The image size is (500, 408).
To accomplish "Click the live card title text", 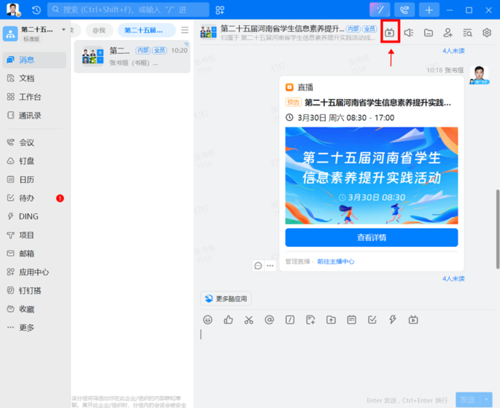I will pyautogui.click(x=378, y=103).
